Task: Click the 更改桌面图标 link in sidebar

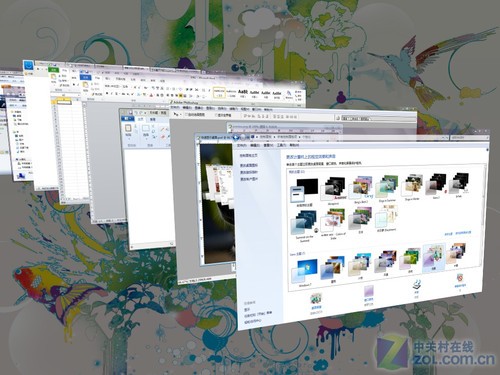Action: (249, 165)
